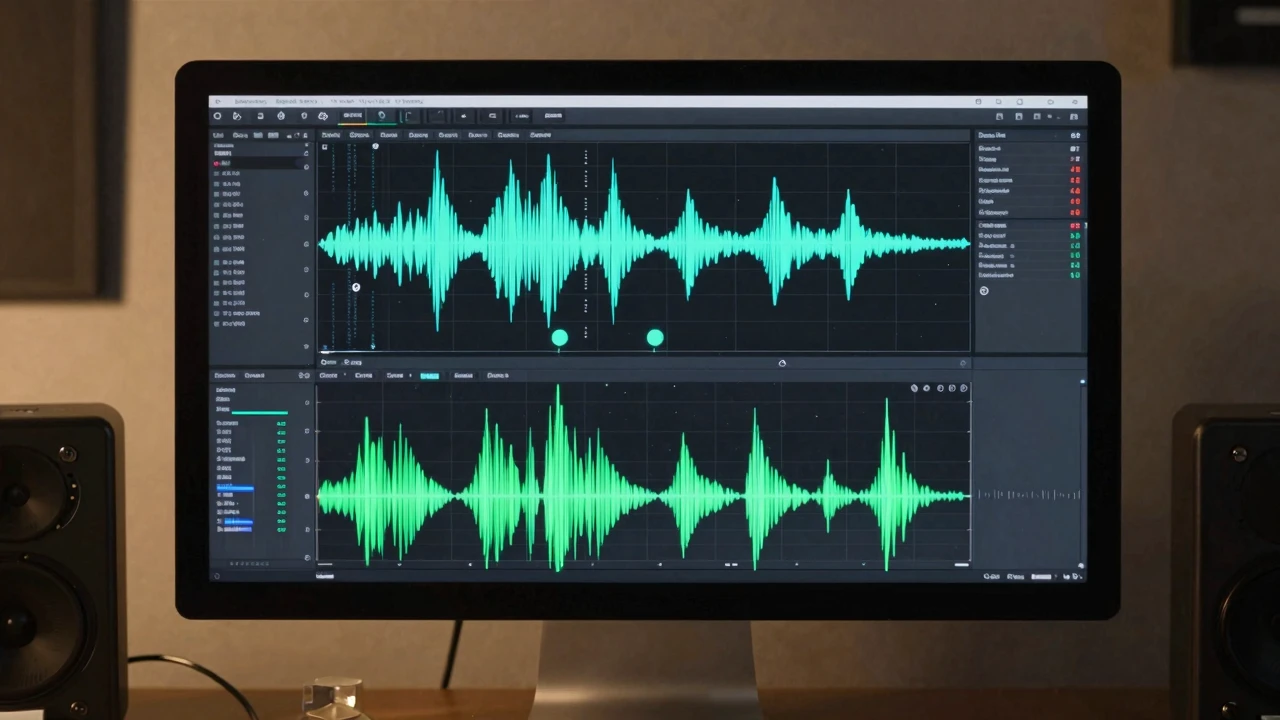The height and width of the screenshot is (720, 1280).
Task: Toggle the red record dot in the track list
Action: pos(216,162)
